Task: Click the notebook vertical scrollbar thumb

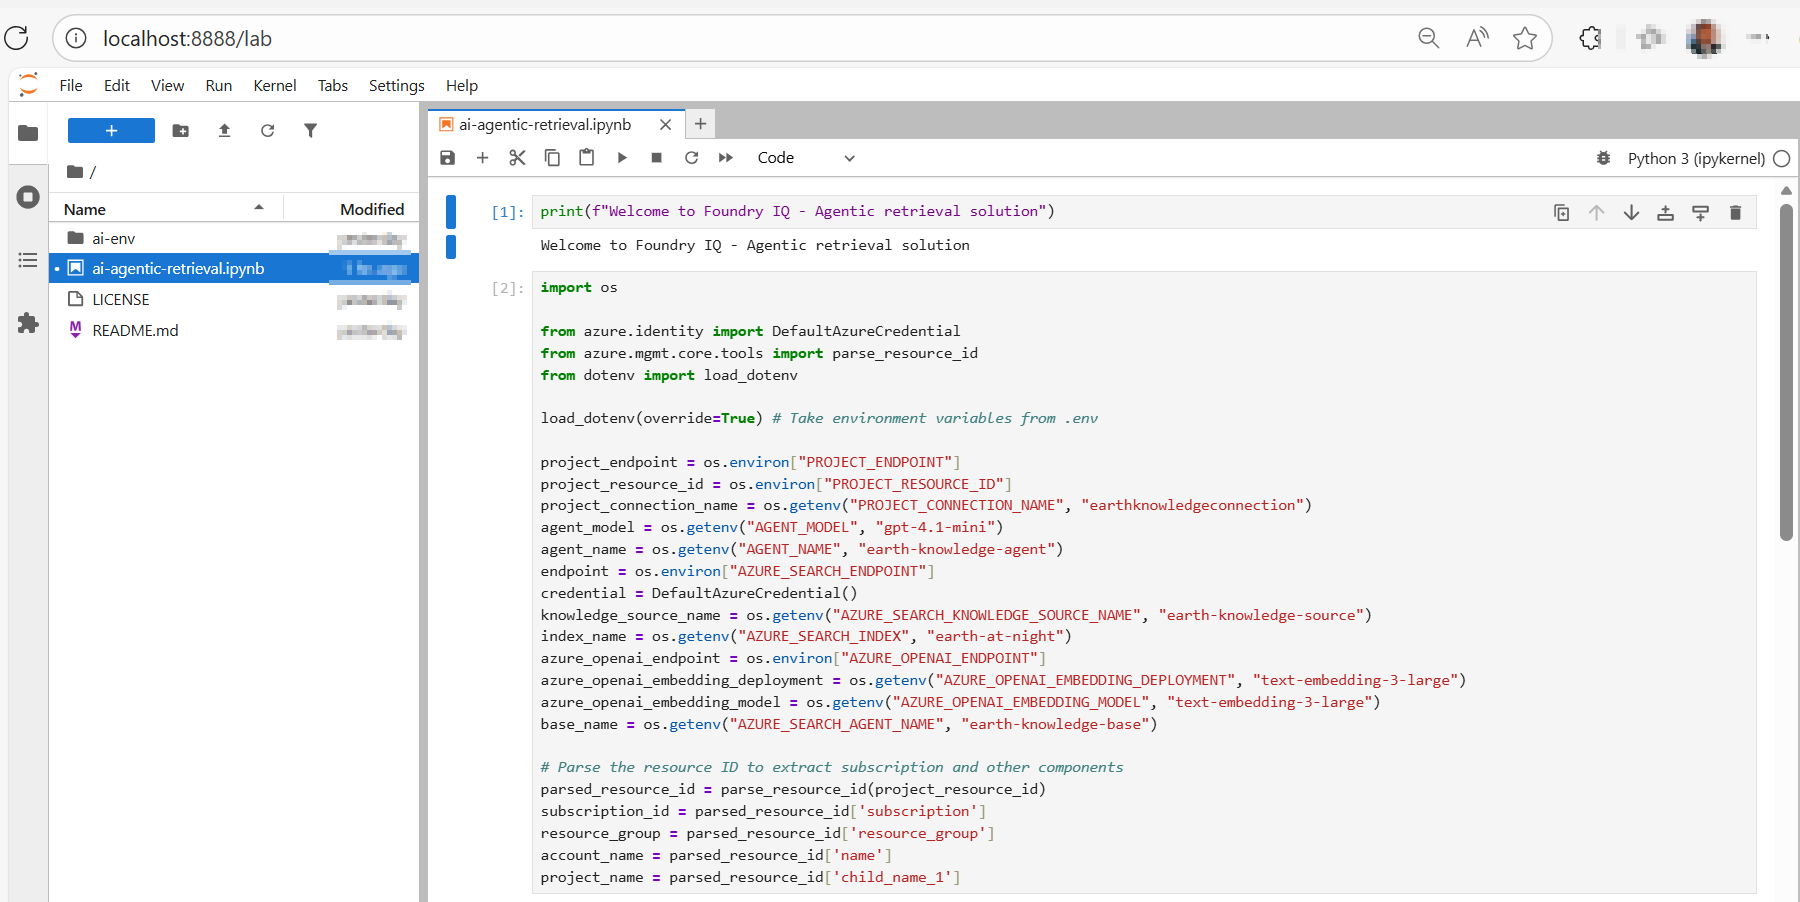Action: 1786,370
